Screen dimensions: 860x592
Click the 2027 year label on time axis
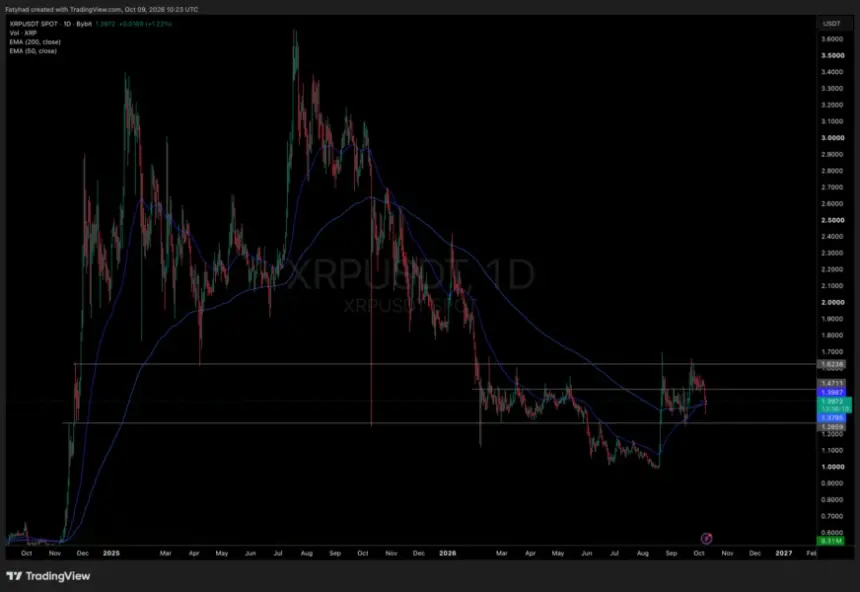(784, 553)
